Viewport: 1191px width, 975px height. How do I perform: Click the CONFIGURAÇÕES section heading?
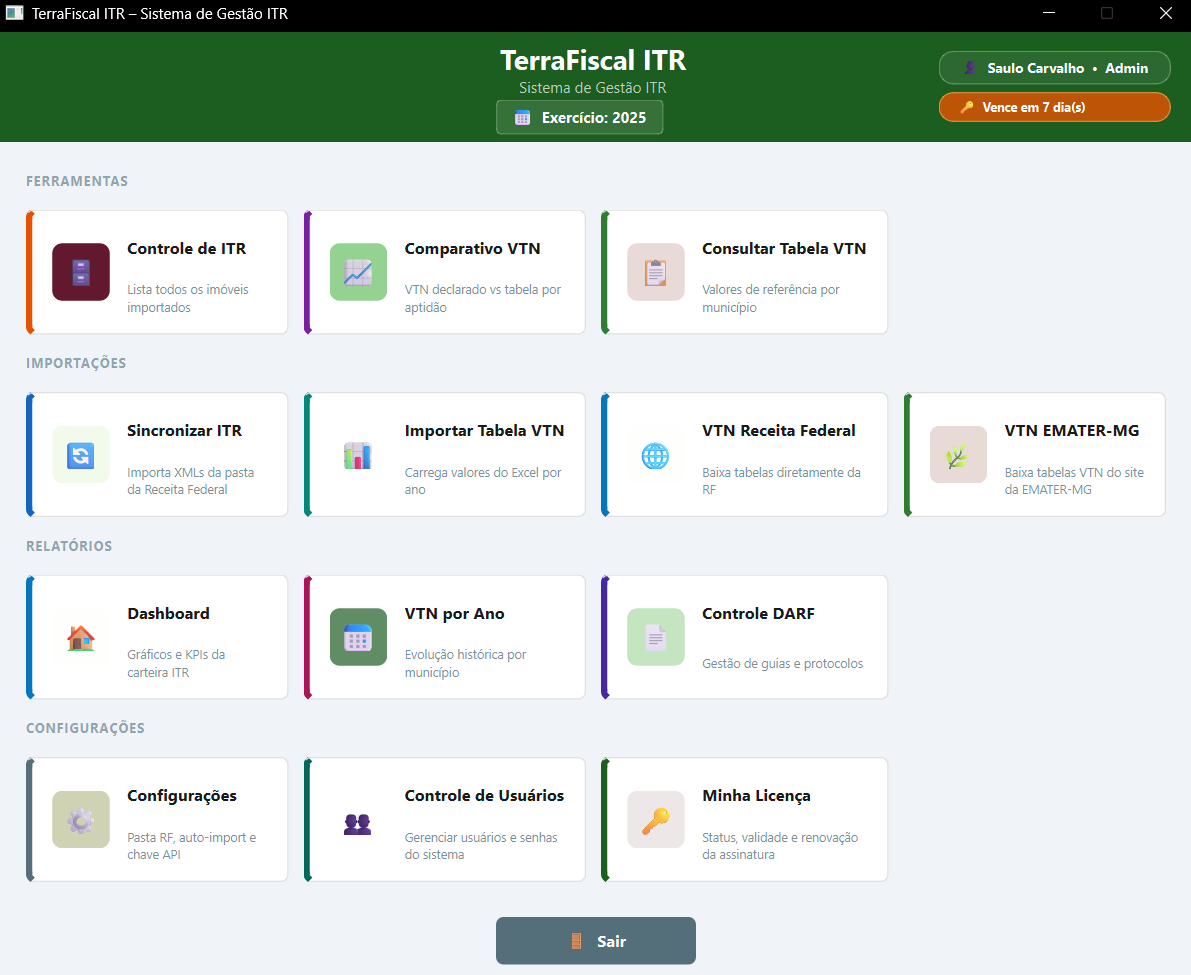coord(85,728)
